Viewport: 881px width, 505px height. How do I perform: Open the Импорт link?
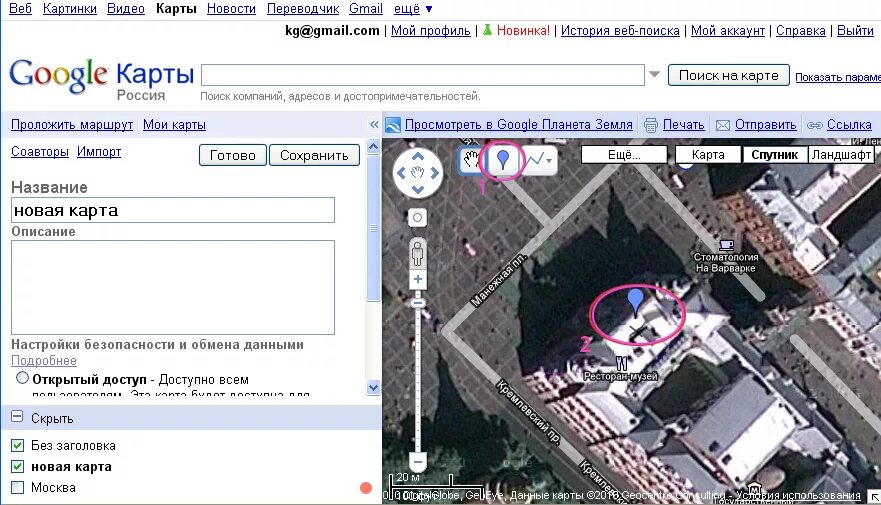point(99,152)
